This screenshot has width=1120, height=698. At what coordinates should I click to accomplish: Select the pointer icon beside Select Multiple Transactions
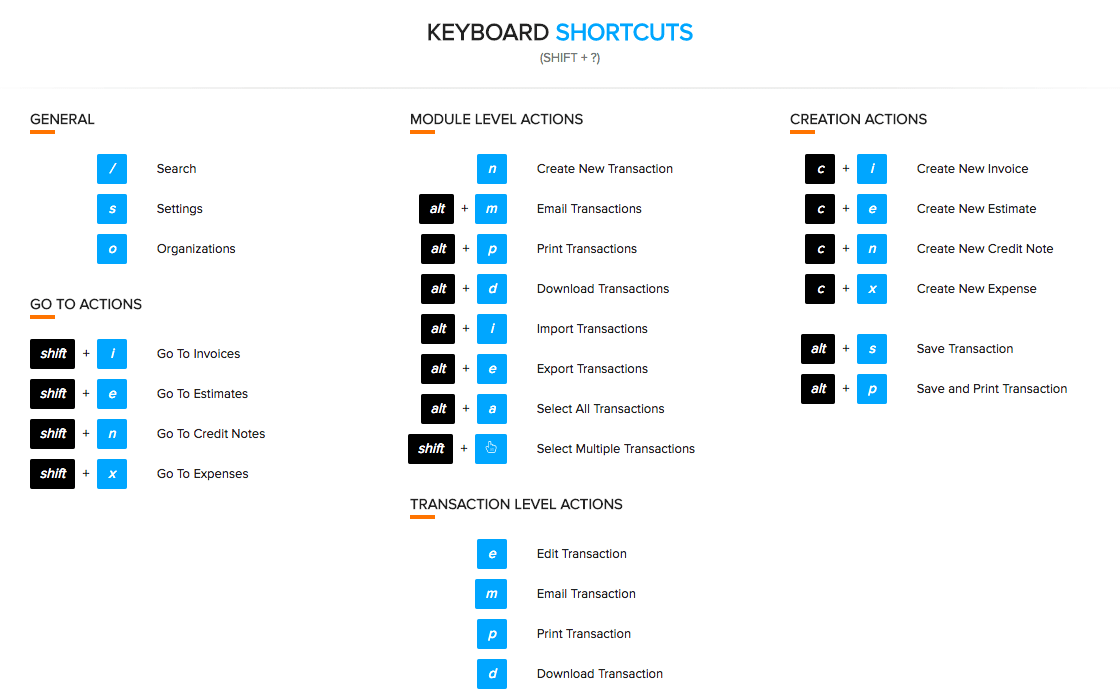coord(491,448)
